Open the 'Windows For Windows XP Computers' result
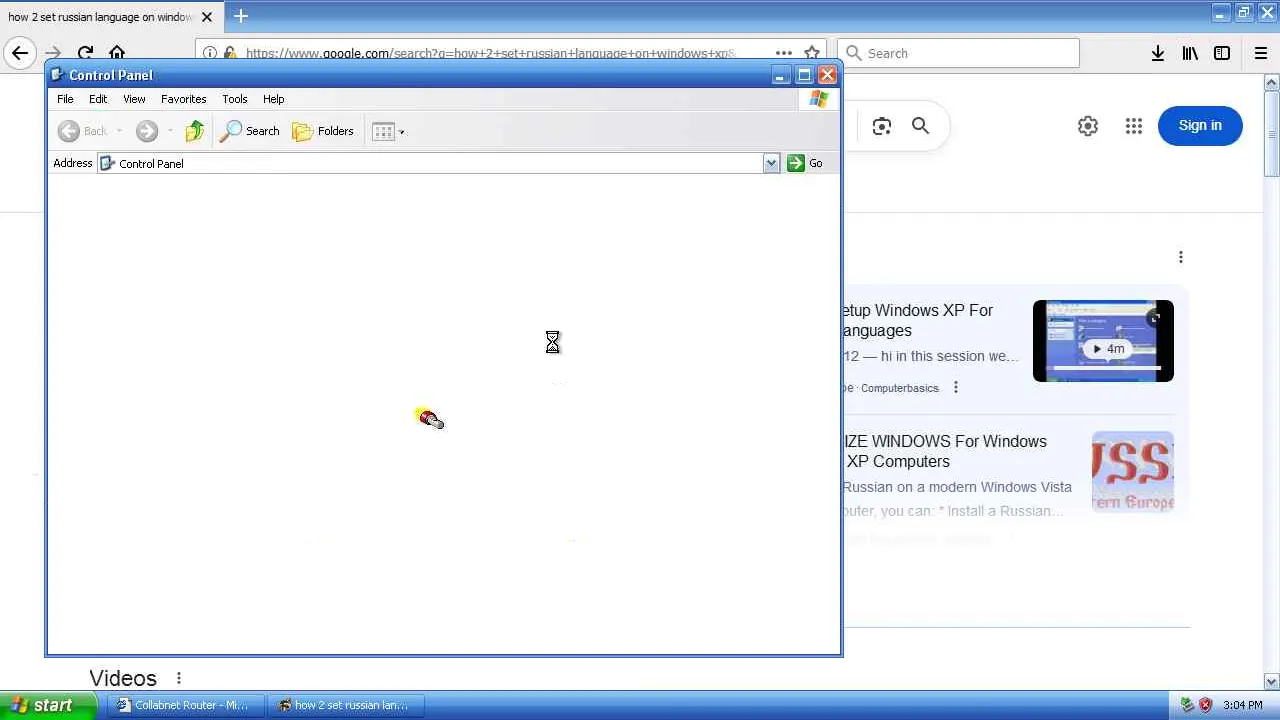1280x720 pixels. 945,451
